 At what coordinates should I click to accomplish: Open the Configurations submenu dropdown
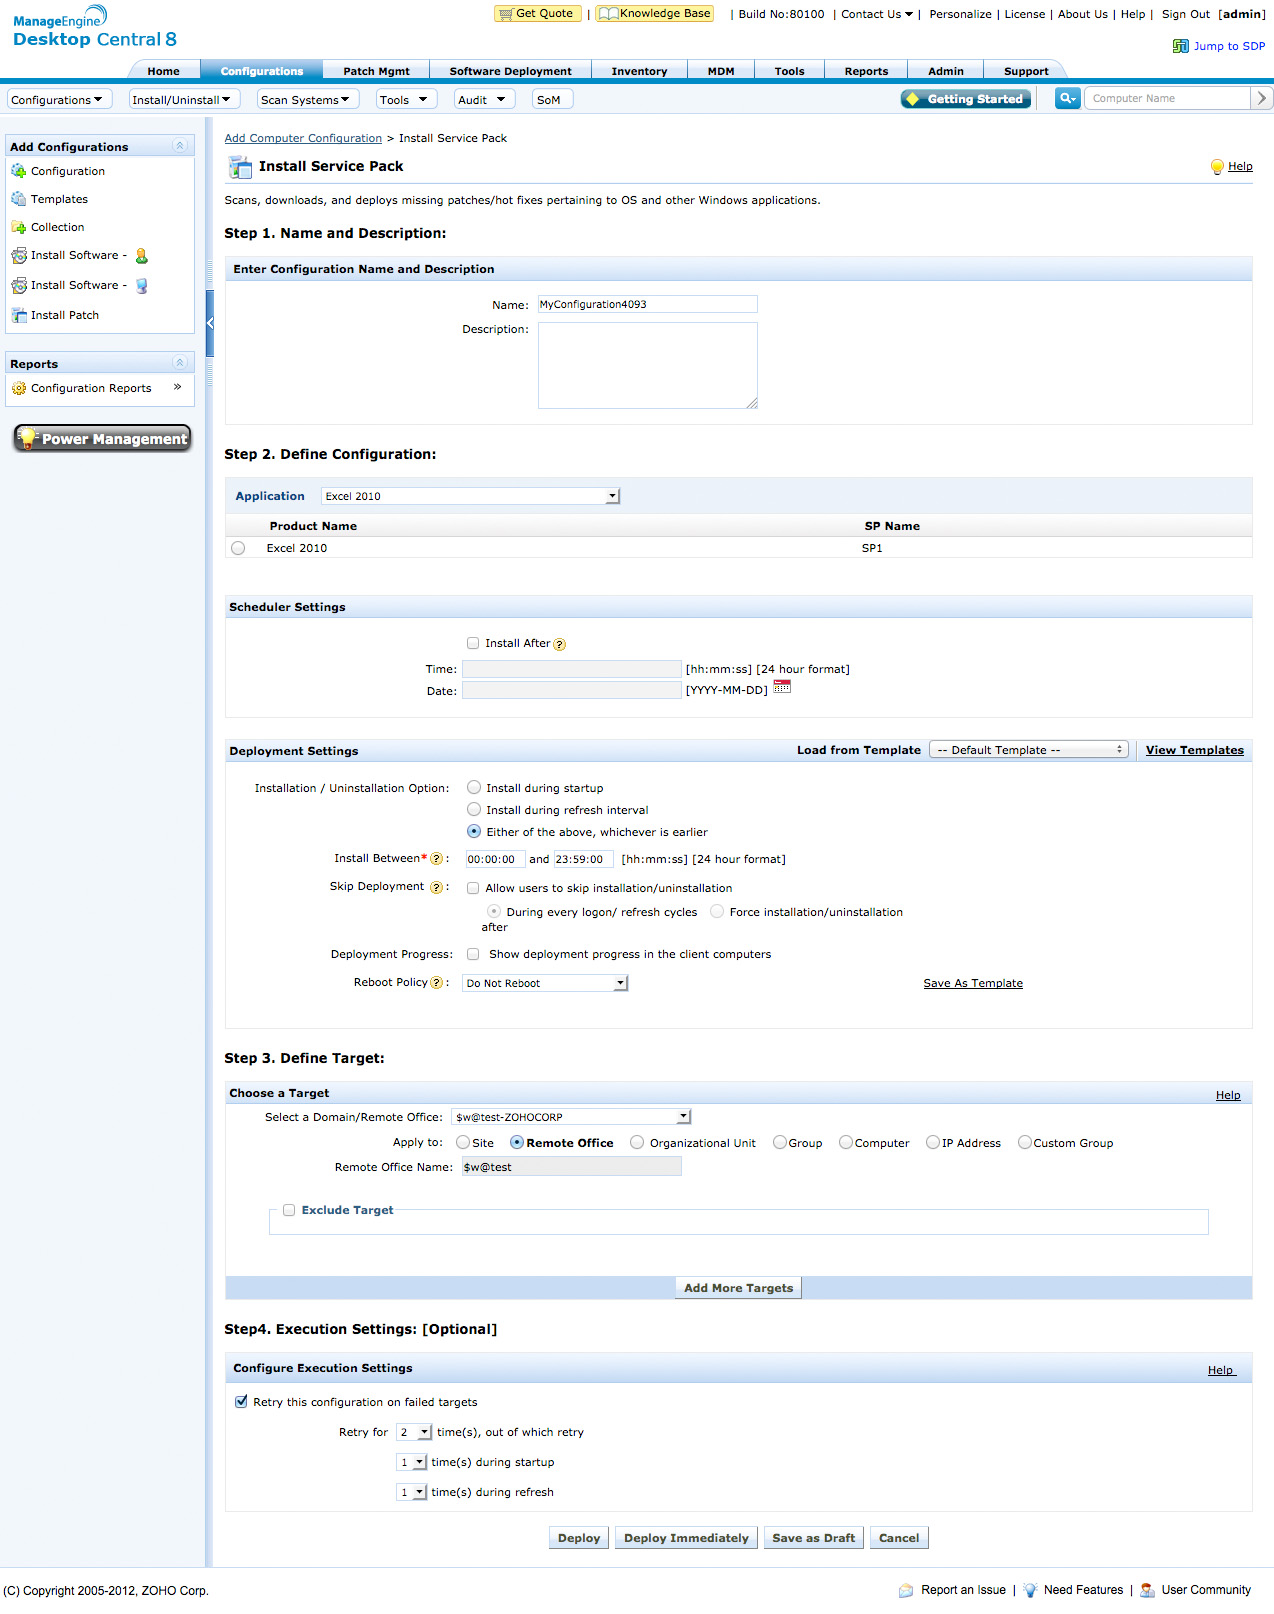click(x=58, y=99)
